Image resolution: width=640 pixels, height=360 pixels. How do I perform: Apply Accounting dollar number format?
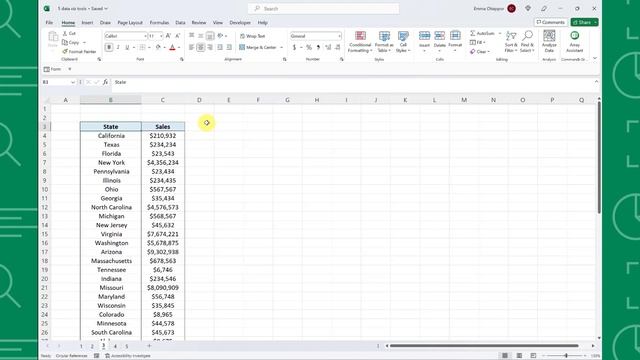coord(294,47)
